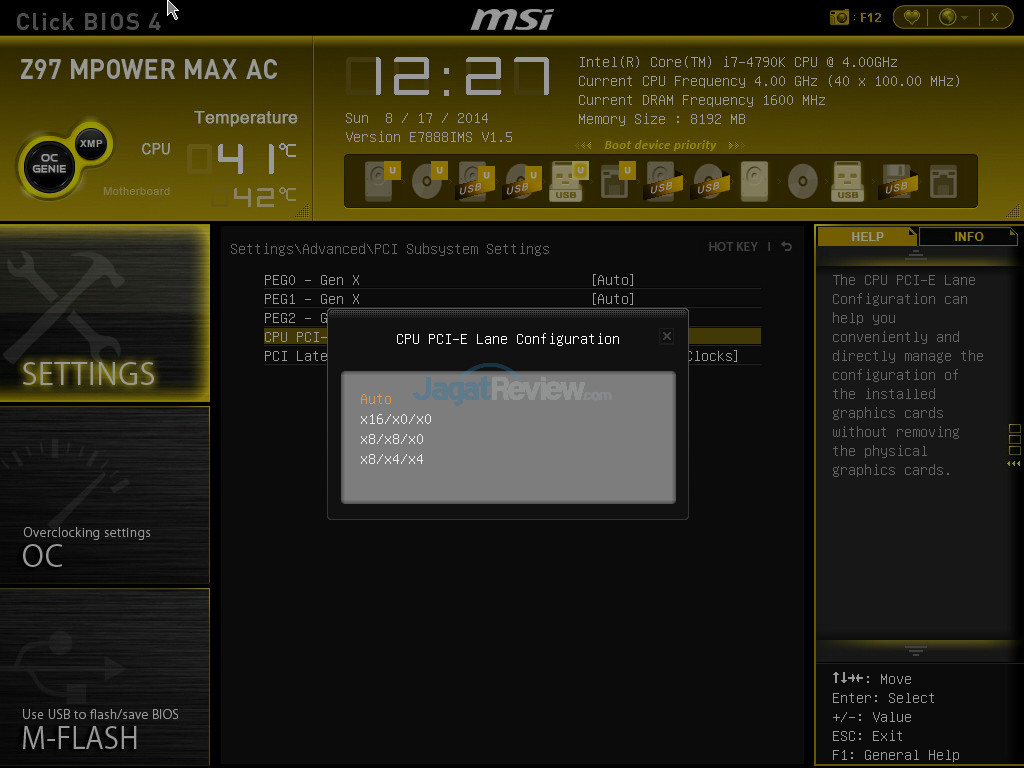
Task: Click the PEG2 row label
Action: 295,318
